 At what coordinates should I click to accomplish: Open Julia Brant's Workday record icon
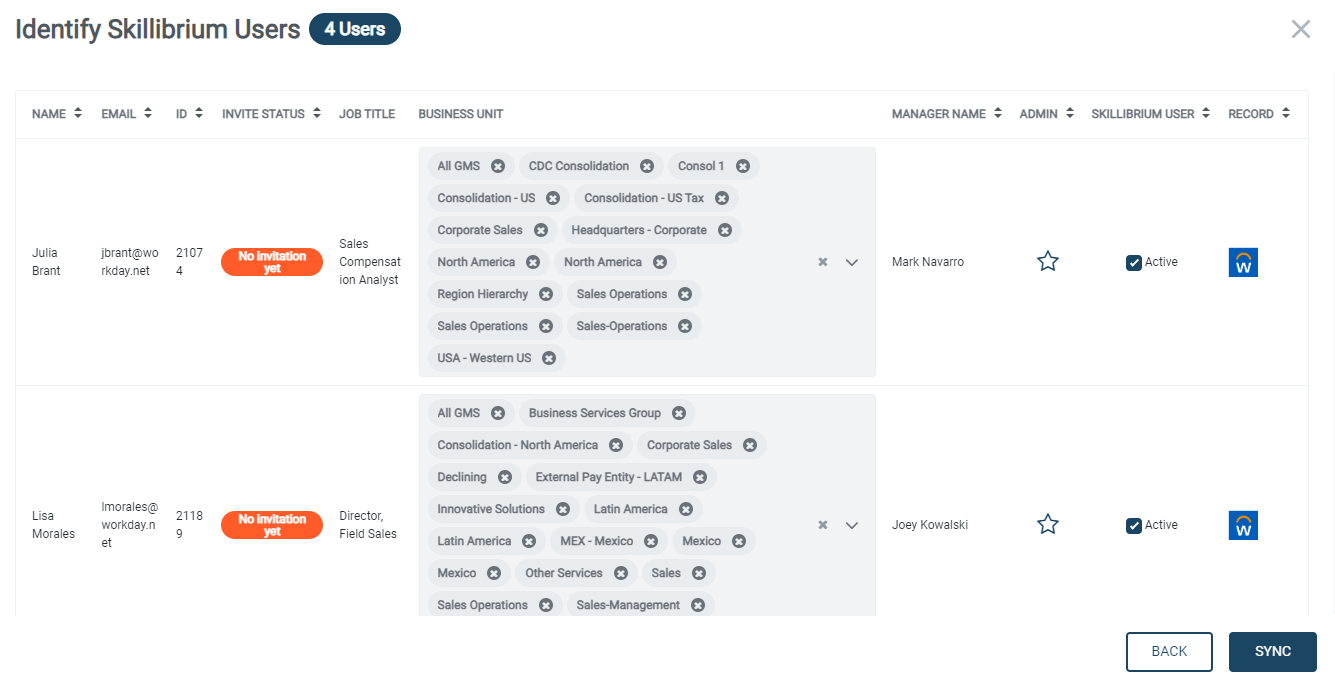(x=1243, y=262)
